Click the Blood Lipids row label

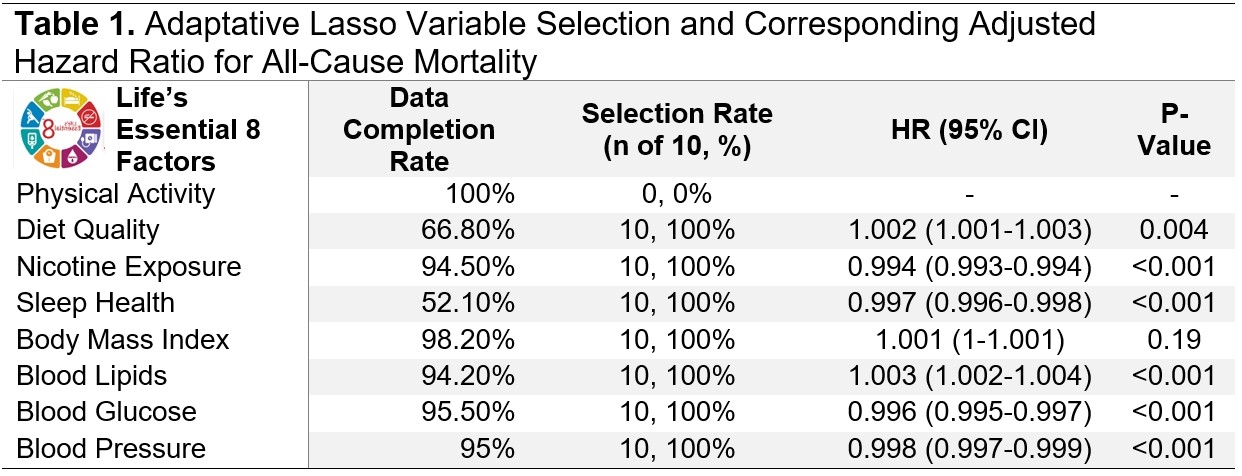pyautogui.click(x=91, y=376)
